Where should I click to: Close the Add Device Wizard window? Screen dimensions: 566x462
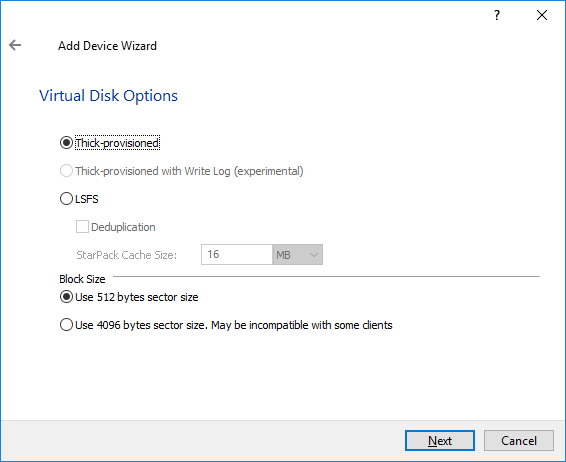[x=542, y=15]
